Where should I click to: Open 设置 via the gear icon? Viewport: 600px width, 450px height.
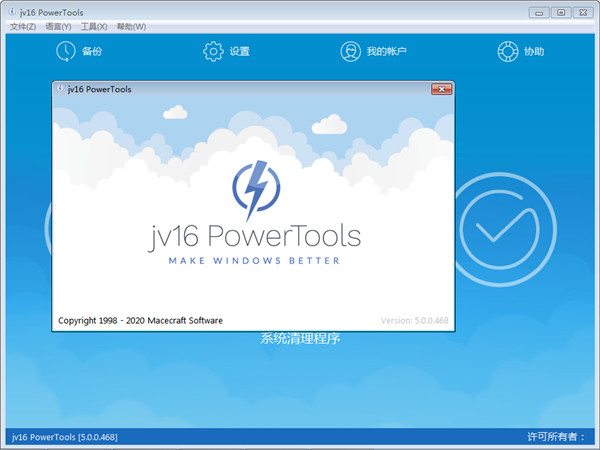213,51
